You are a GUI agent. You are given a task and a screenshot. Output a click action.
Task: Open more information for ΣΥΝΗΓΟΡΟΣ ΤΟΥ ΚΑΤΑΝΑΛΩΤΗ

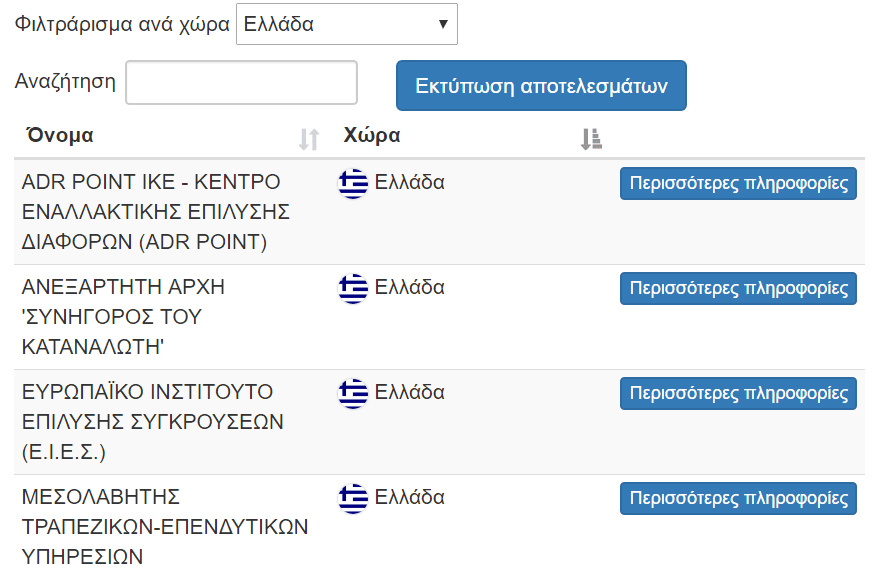coord(738,288)
